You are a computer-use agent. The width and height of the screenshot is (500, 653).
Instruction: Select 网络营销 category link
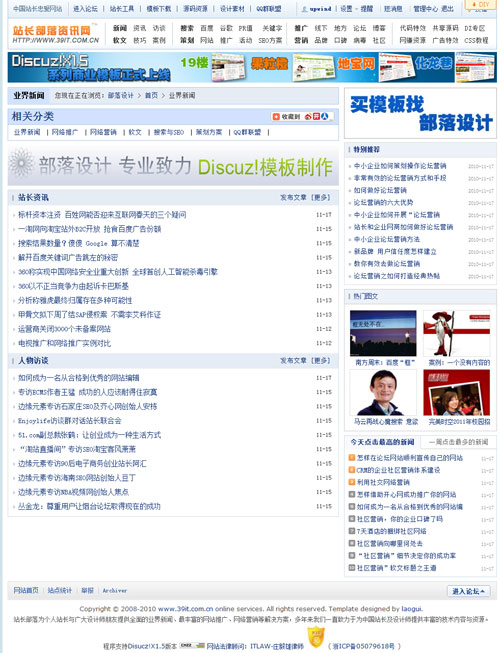103,132
